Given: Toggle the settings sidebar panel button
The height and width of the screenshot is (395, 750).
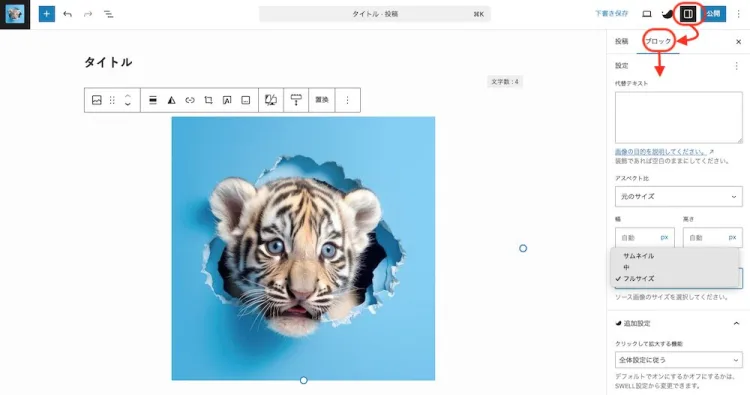Looking at the screenshot, I should pyautogui.click(x=688, y=14).
